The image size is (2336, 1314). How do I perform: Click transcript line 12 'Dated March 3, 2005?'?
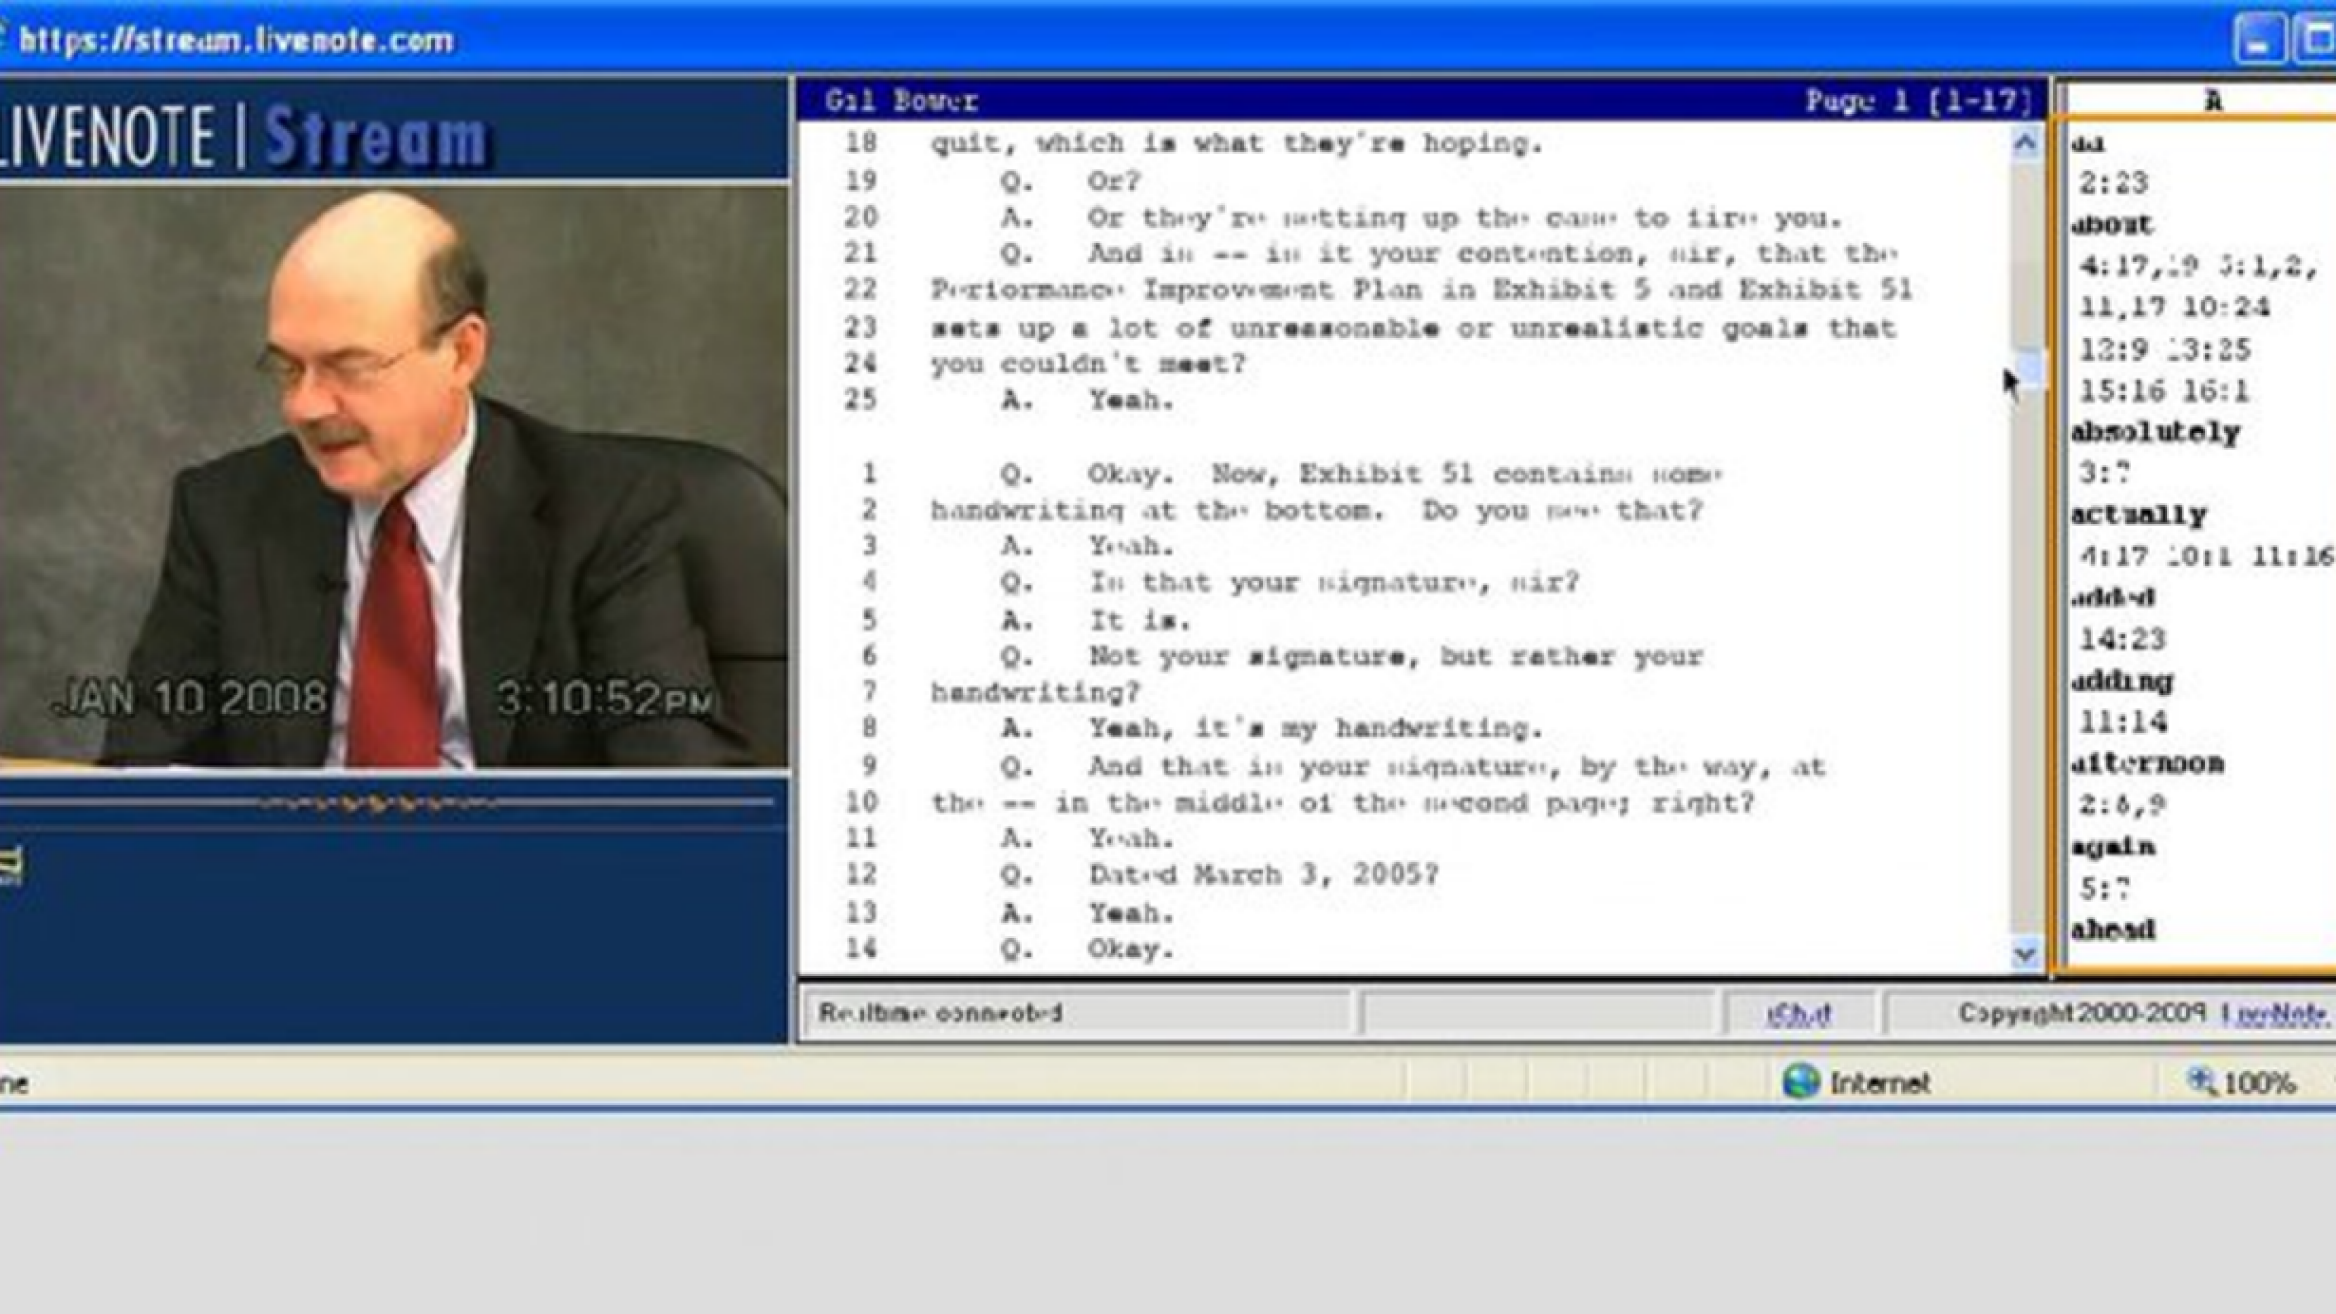tap(1263, 874)
